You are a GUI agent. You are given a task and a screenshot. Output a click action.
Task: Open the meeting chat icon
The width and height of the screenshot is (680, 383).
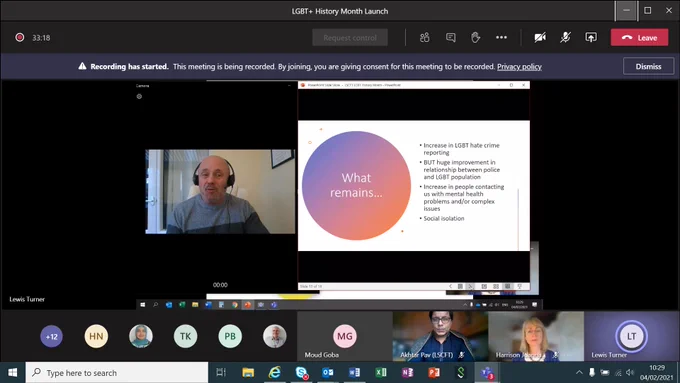click(451, 38)
